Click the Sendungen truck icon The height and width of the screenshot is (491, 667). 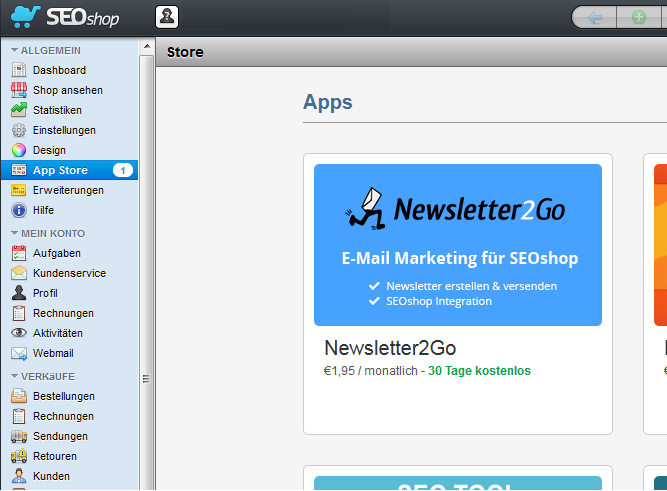coord(19,436)
